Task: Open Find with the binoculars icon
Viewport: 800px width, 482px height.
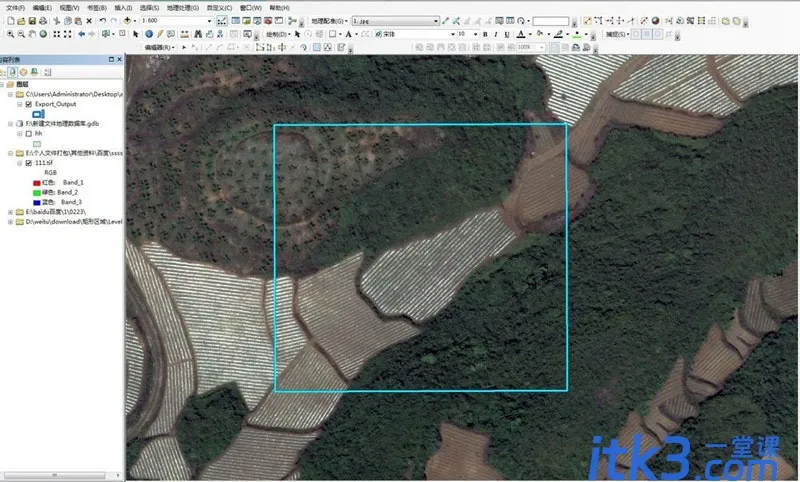Action: coord(198,34)
